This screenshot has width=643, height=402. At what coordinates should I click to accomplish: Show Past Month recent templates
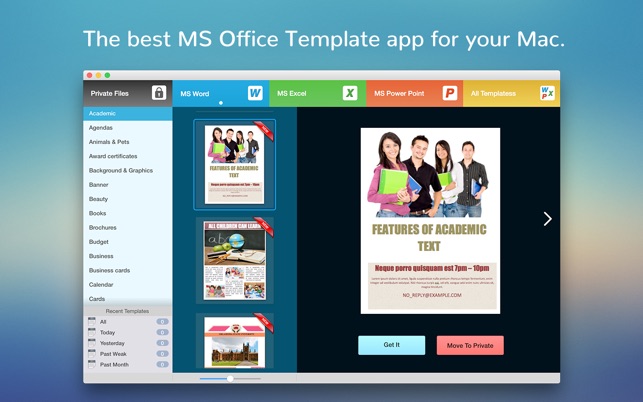pos(128,364)
